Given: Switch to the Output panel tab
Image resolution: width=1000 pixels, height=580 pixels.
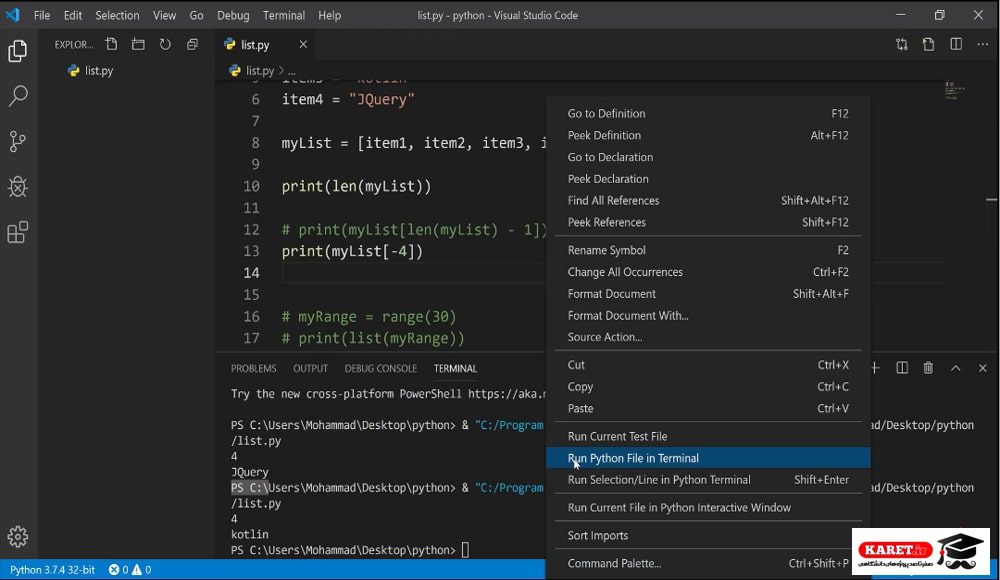Looking at the screenshot, I should click(x=311, y=369).
